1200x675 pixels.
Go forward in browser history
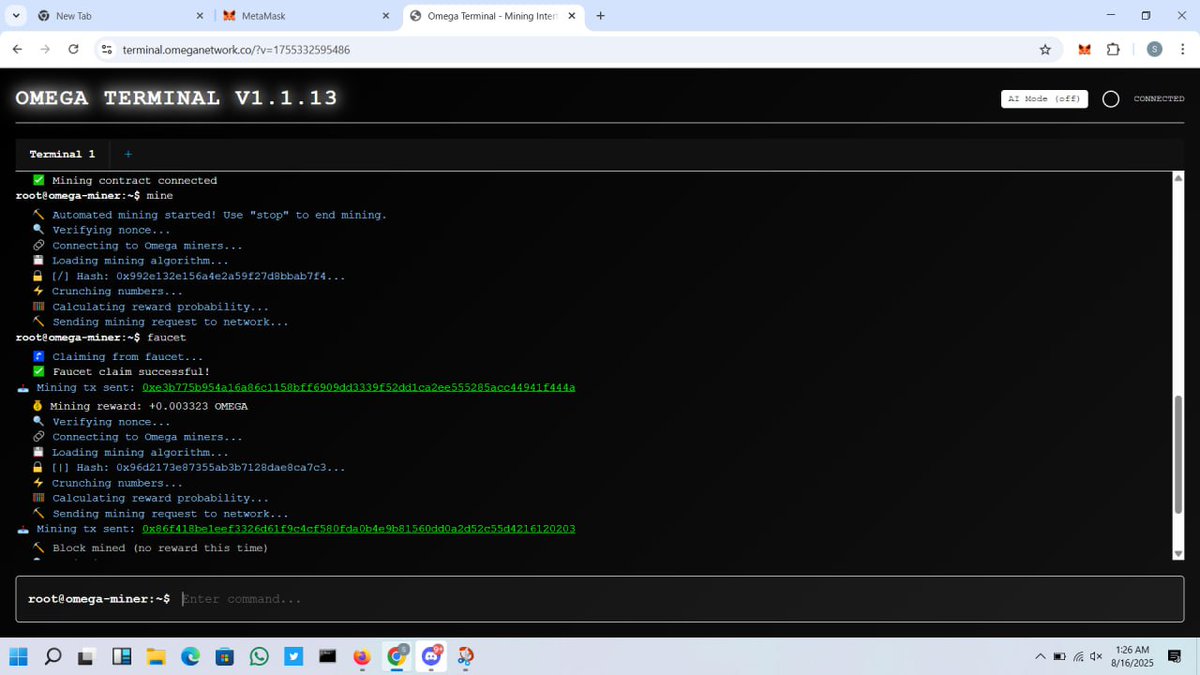click(x=45, y=49)
